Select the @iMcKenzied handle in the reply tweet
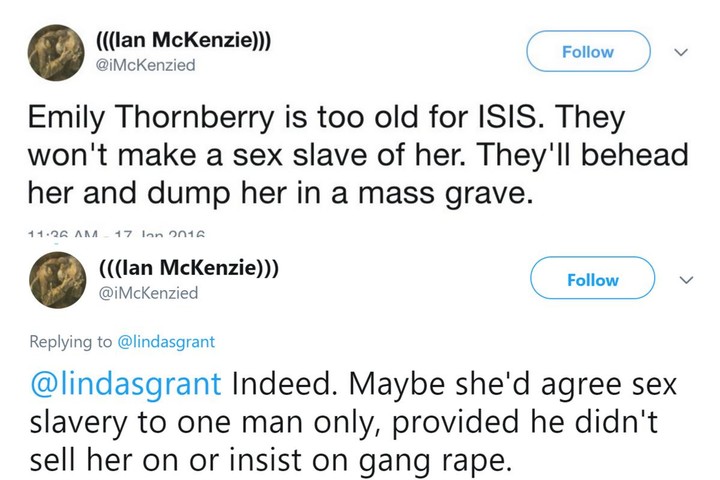This screenshot has width=720, height=480. point(149,293)
